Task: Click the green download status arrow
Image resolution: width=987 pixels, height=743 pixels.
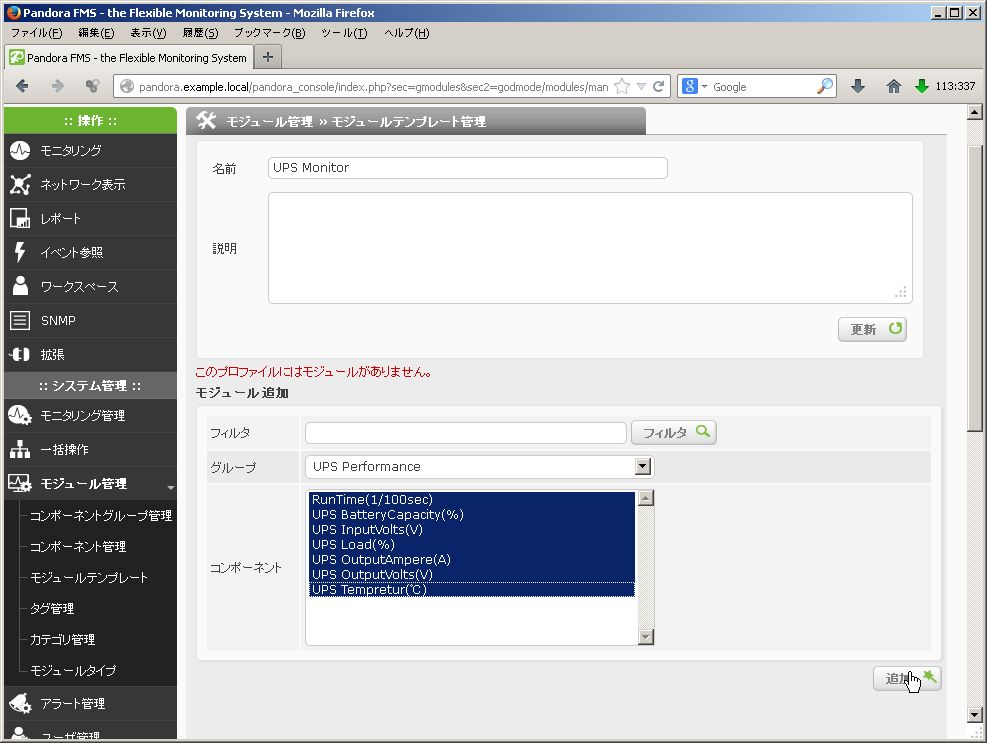Action: click(x=922, y=86)
